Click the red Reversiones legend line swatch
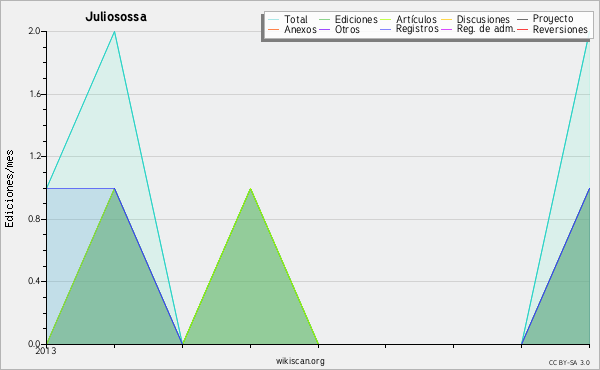This screenshot has width=600, height=370. pyautogui.click(x=523, y=29)
